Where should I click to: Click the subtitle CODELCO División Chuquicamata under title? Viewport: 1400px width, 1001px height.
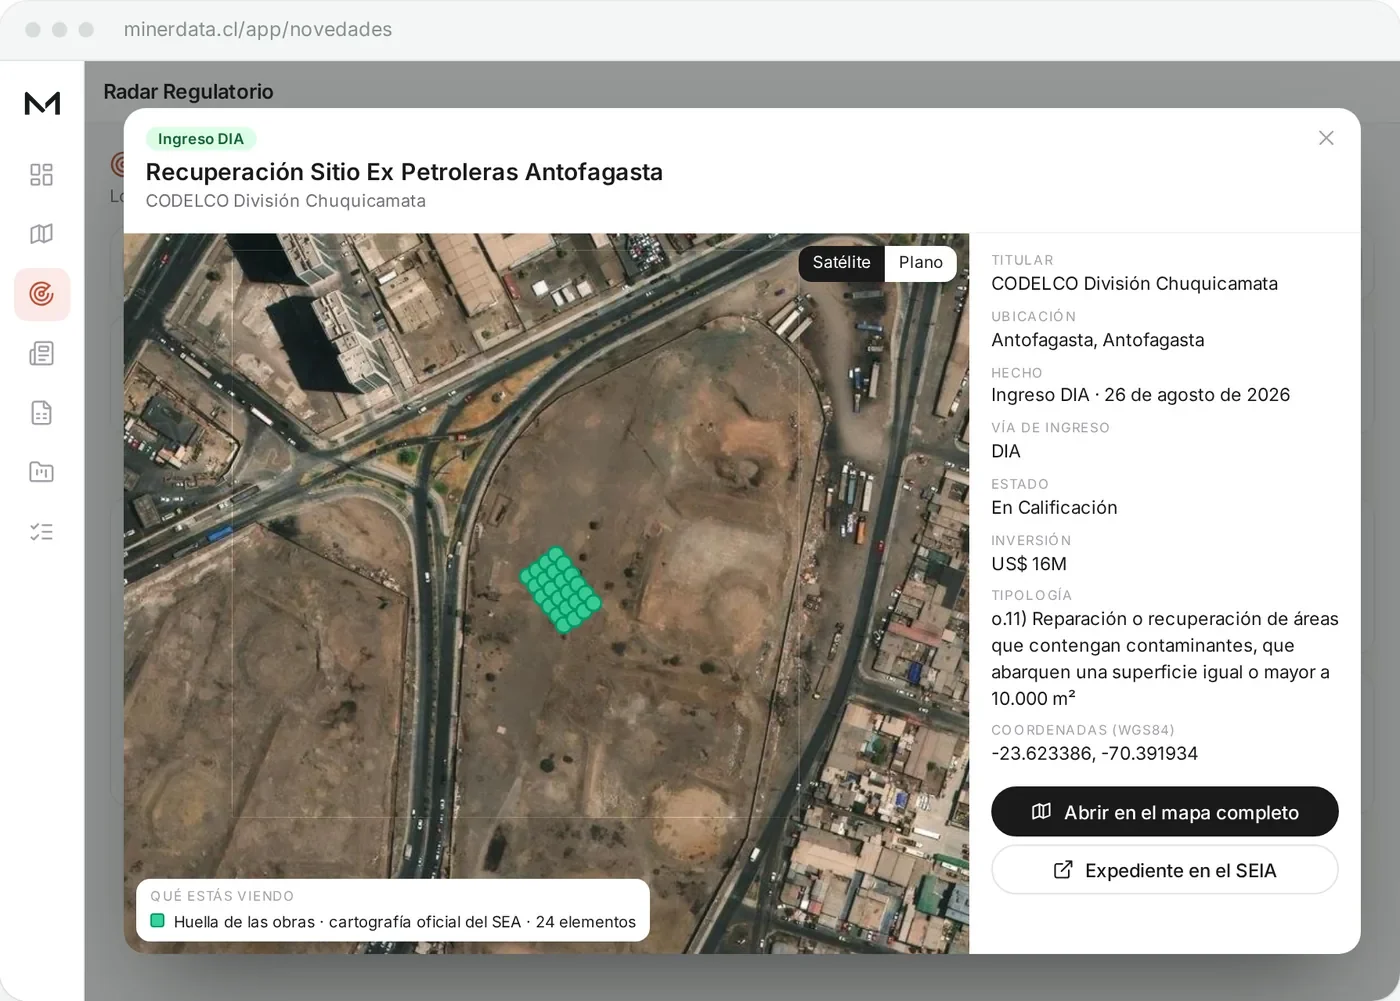[x=286, y=201]
